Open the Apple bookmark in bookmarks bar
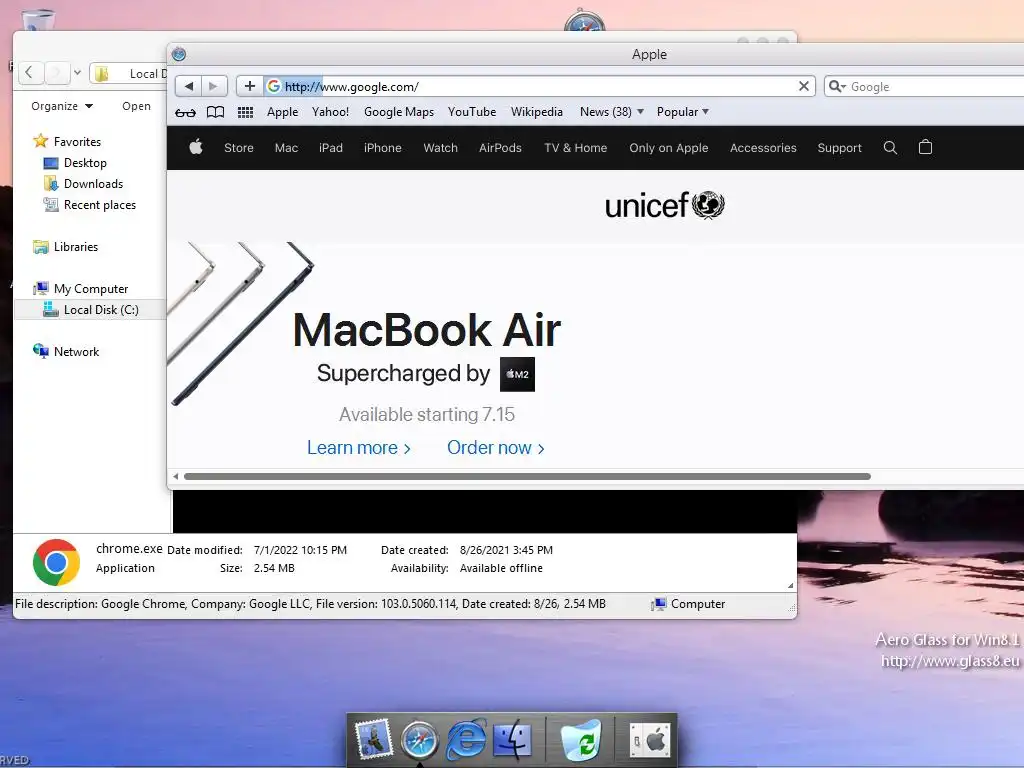 [282, 112]
